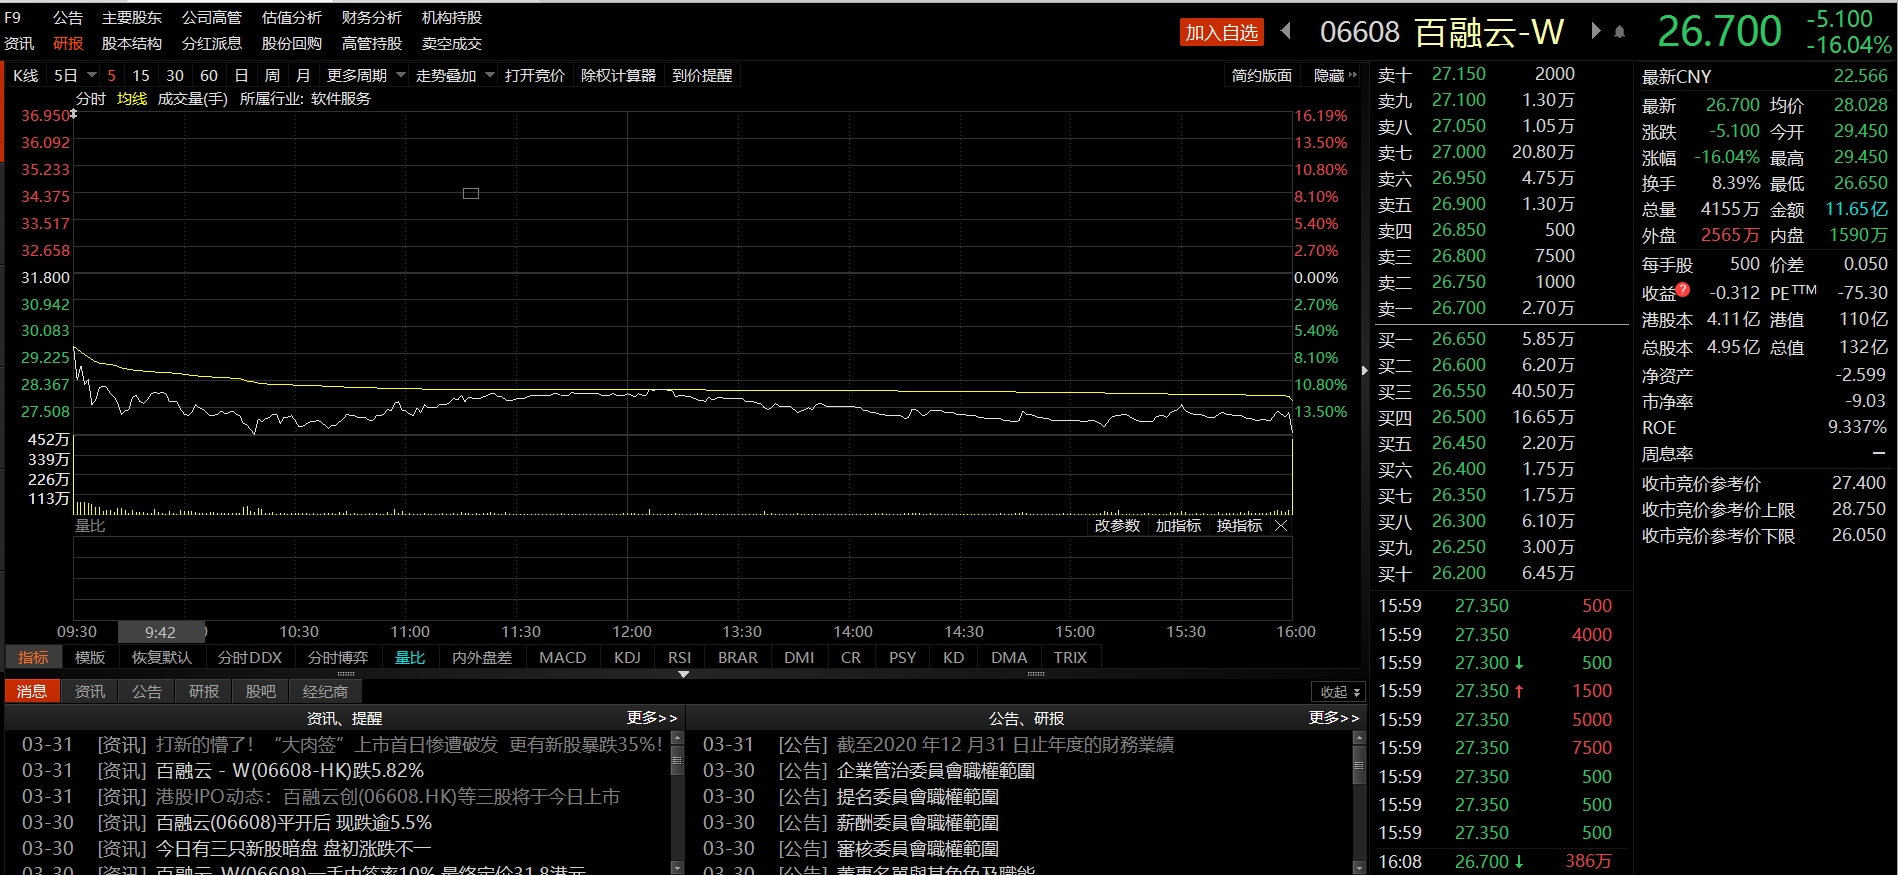Collapse the news panel with 收起
Image resolution: width=1898 pixels, height=875 pixels.
click(x=1339, y=692)
